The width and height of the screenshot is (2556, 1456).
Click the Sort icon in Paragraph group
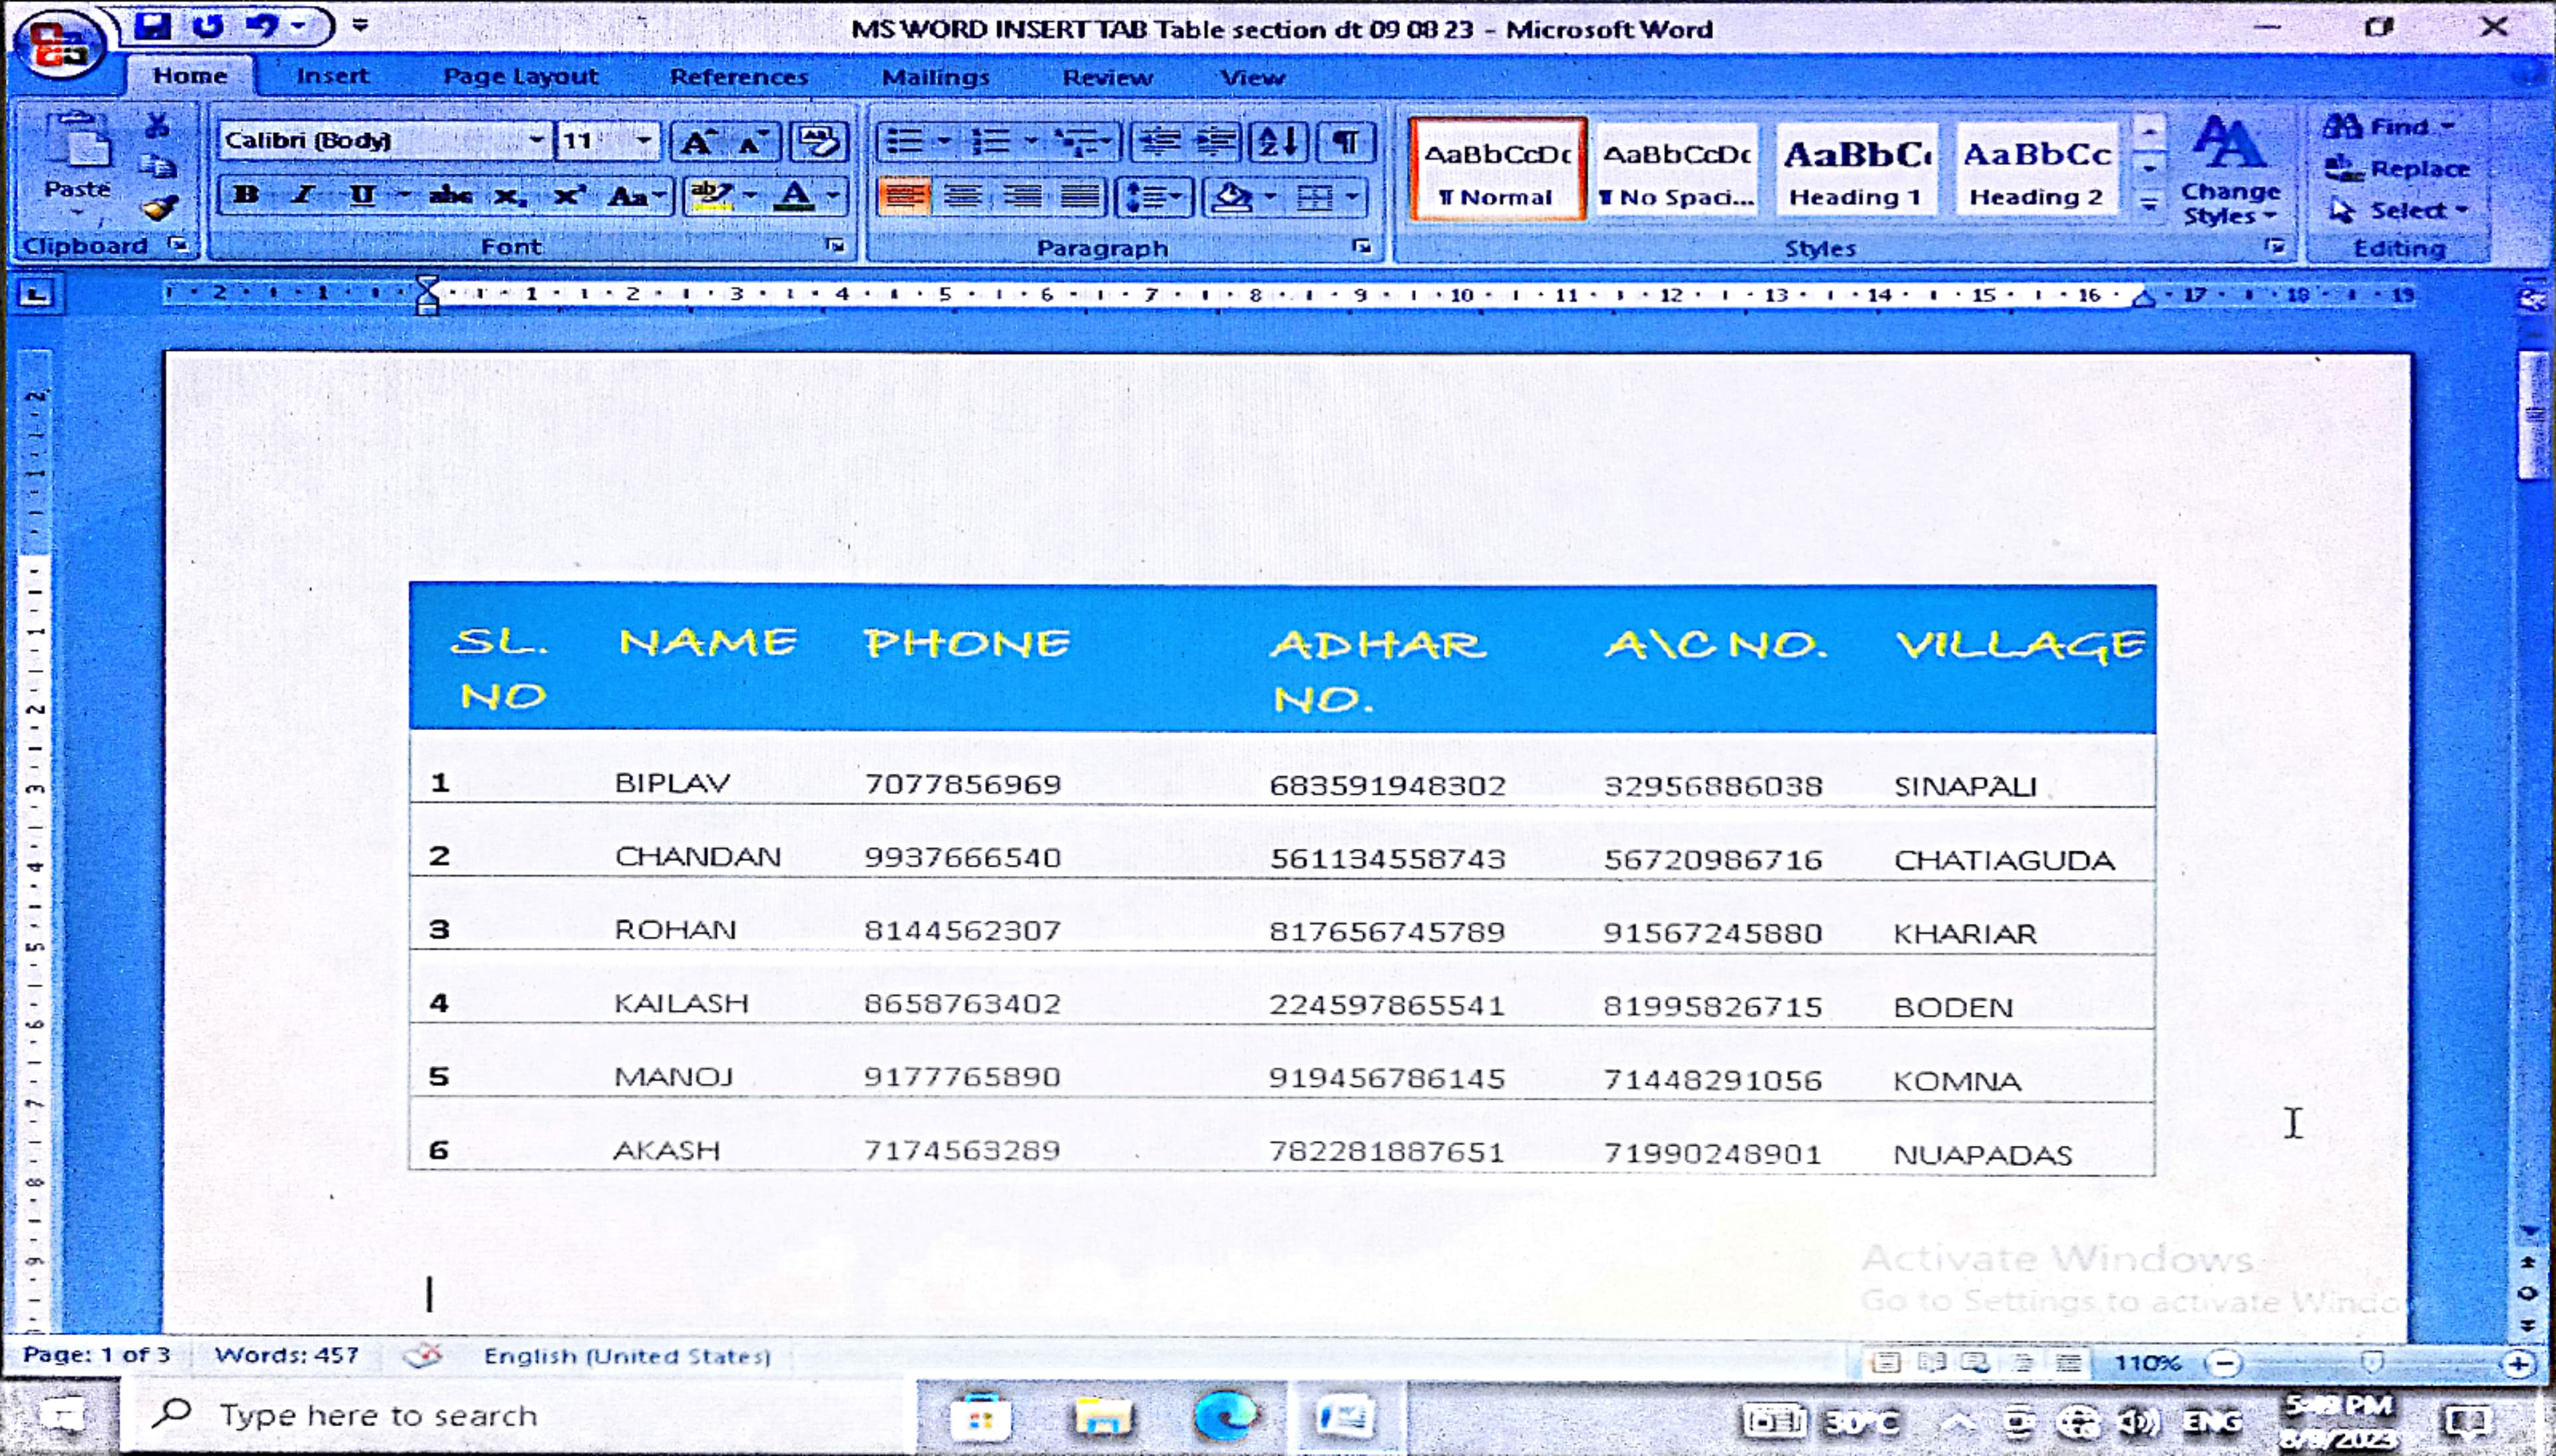tap(1278, 142)
